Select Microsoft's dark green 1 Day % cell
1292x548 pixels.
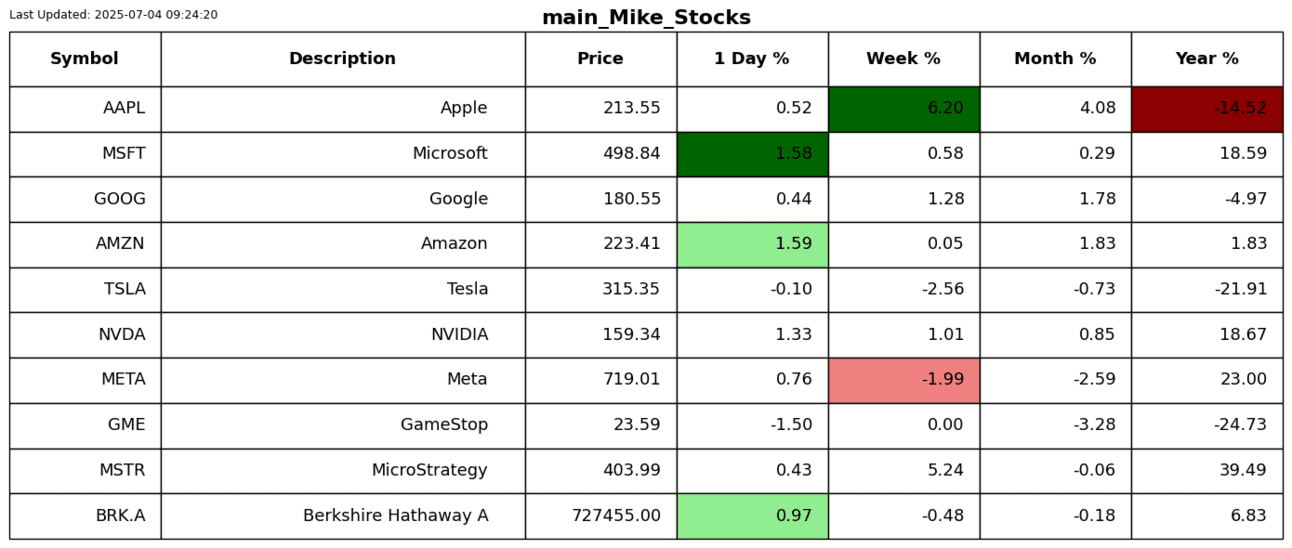[752, 154]
